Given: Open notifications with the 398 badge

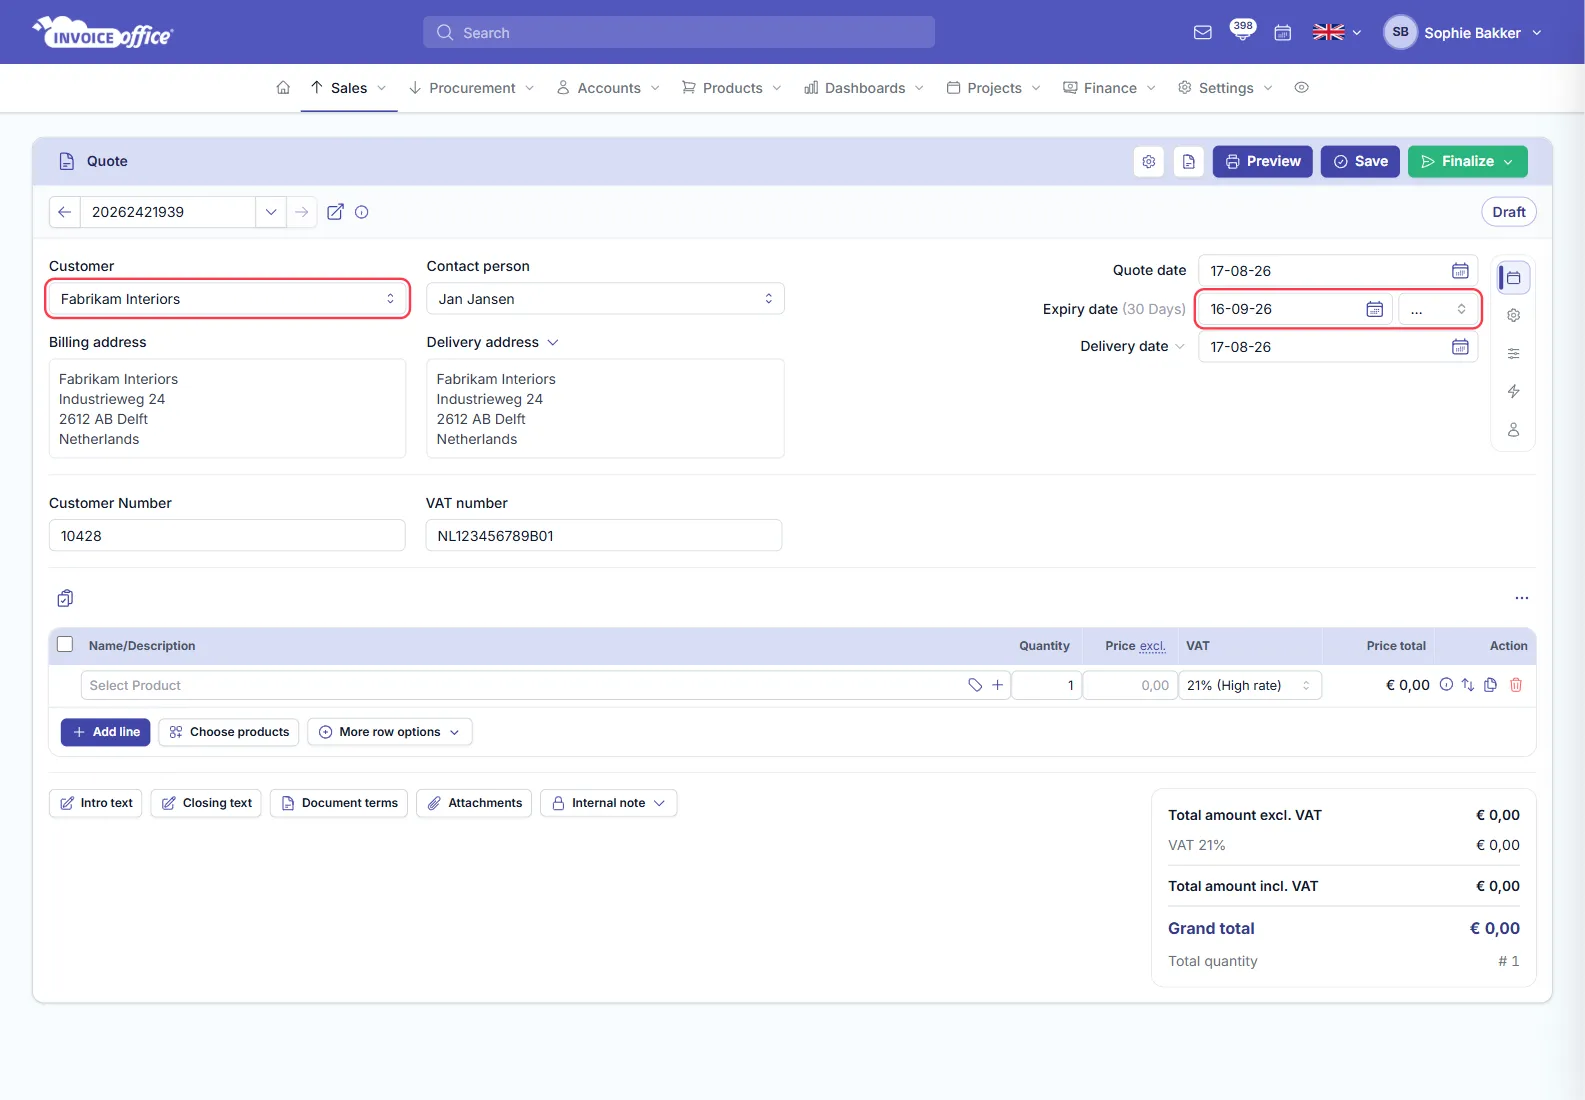Looking at the screenshot, I should (1243, 31).
